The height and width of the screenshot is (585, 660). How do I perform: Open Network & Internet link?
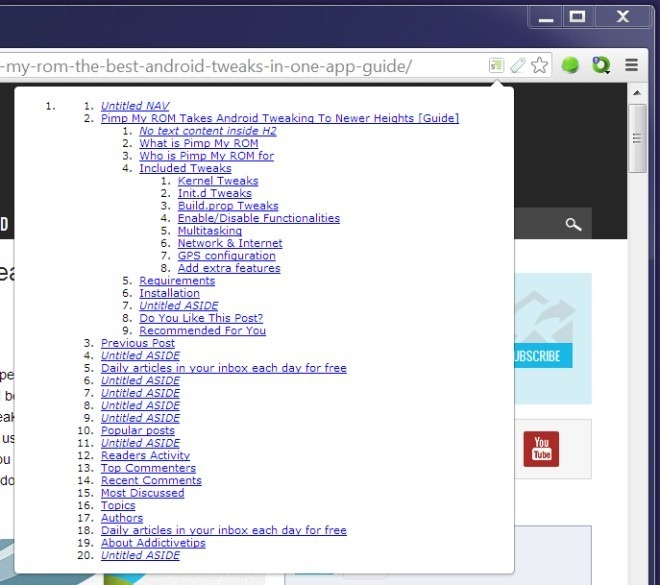pos(230,243)
